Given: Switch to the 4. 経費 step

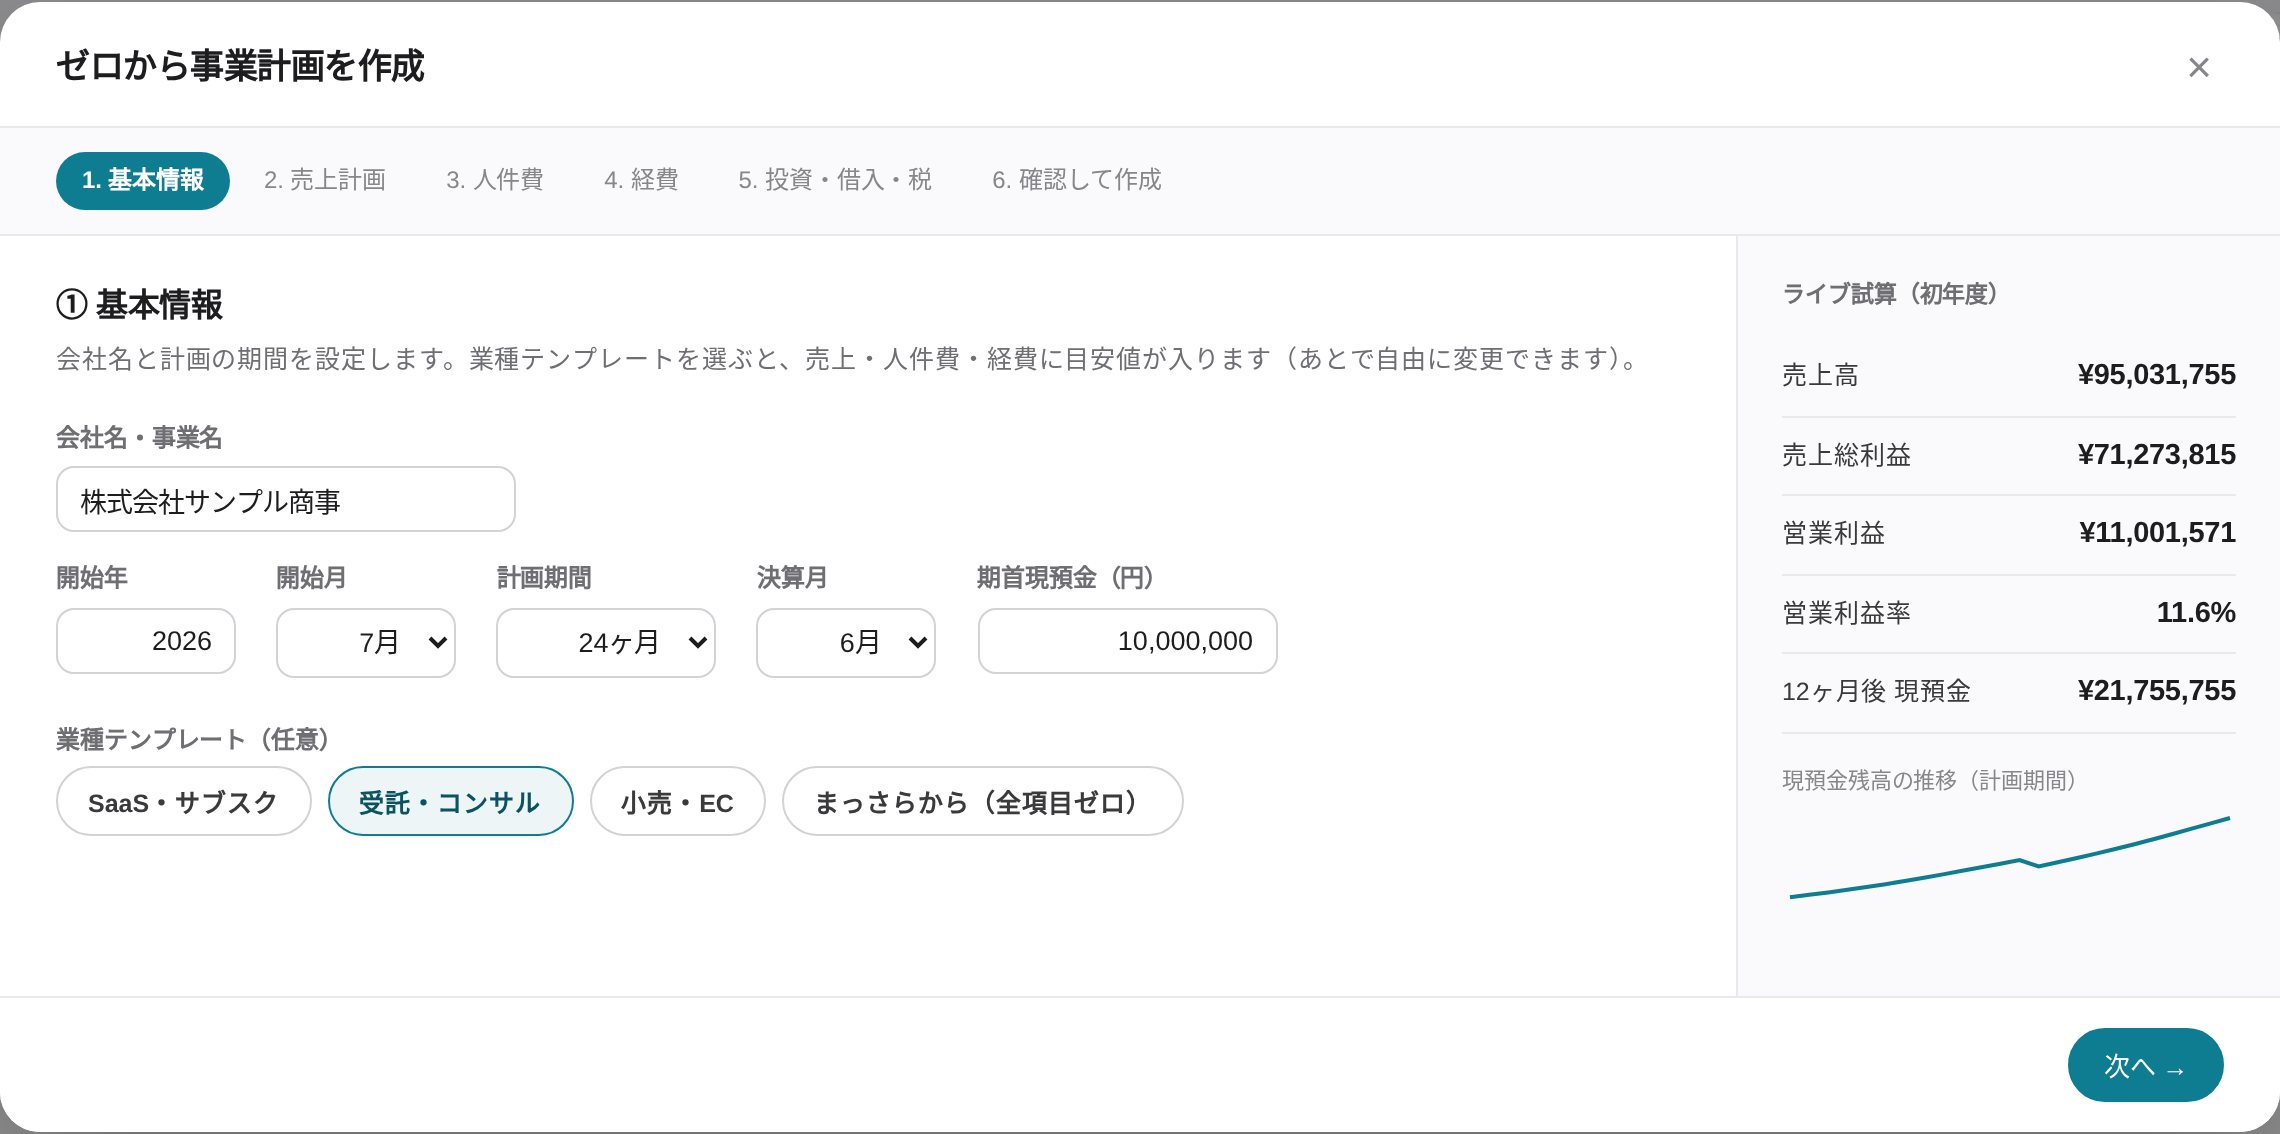Looking at the screenshot, I should pos(641,180).
